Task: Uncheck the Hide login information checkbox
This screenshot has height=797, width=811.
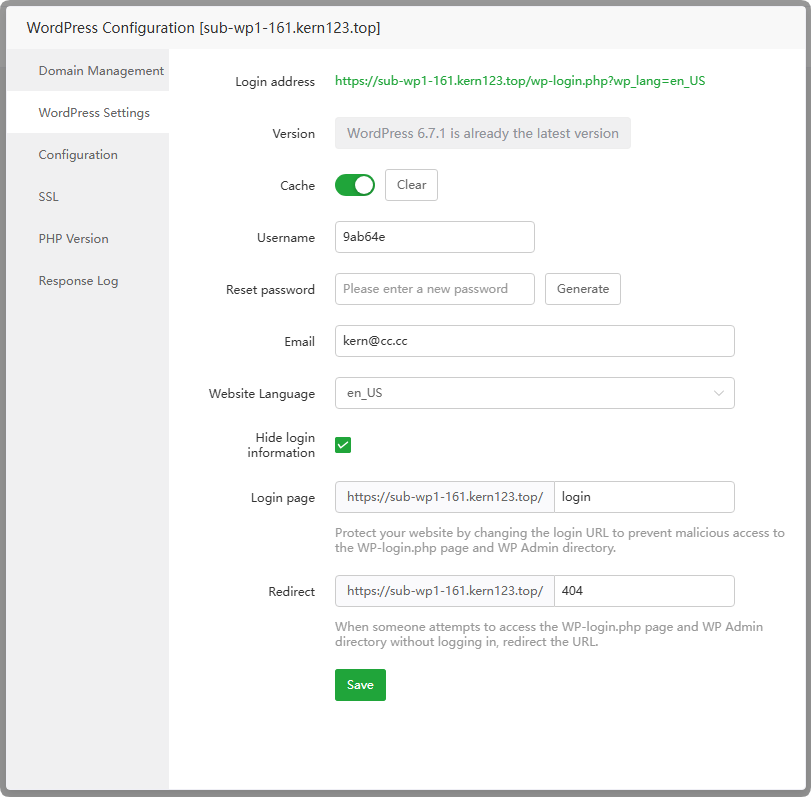Action: point(343,445)
